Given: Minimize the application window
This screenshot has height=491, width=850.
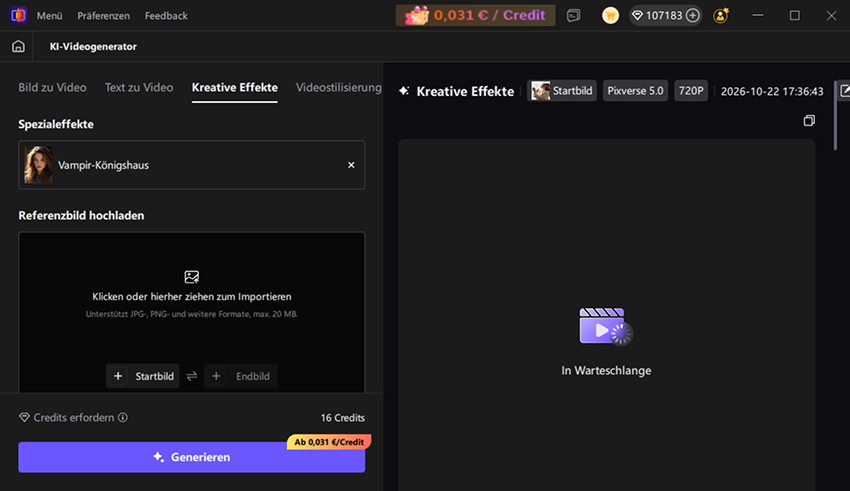Looking at the screenshot, I should coord(758,16).
